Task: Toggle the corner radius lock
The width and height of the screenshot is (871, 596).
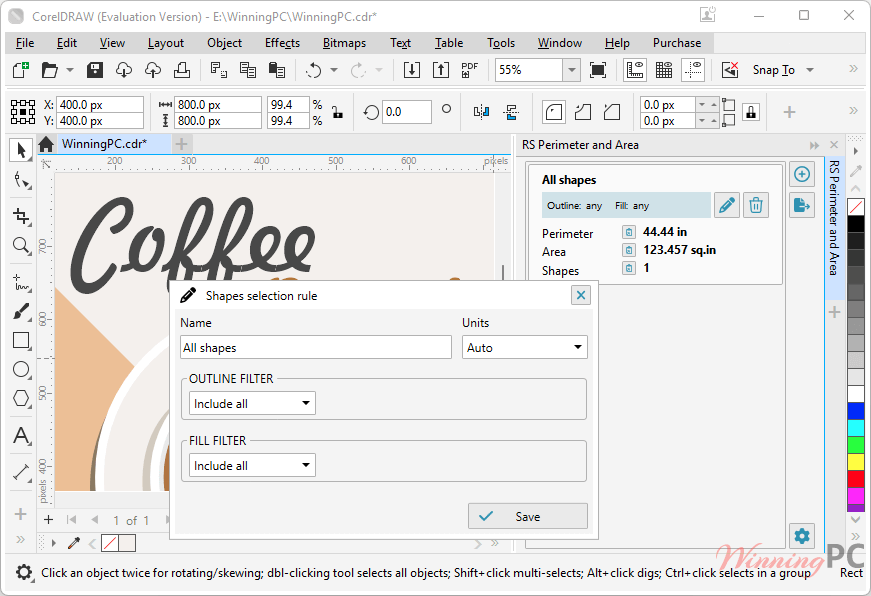Action: (751, 112)
